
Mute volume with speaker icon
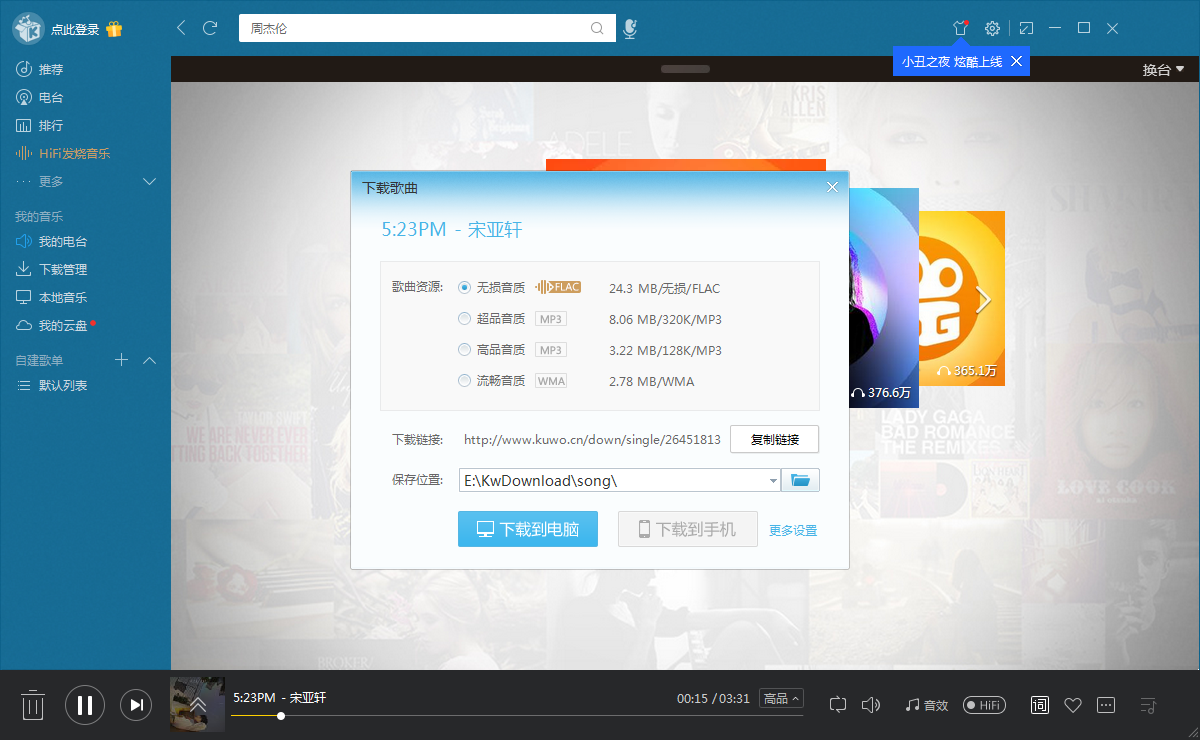tap(871, 705)
